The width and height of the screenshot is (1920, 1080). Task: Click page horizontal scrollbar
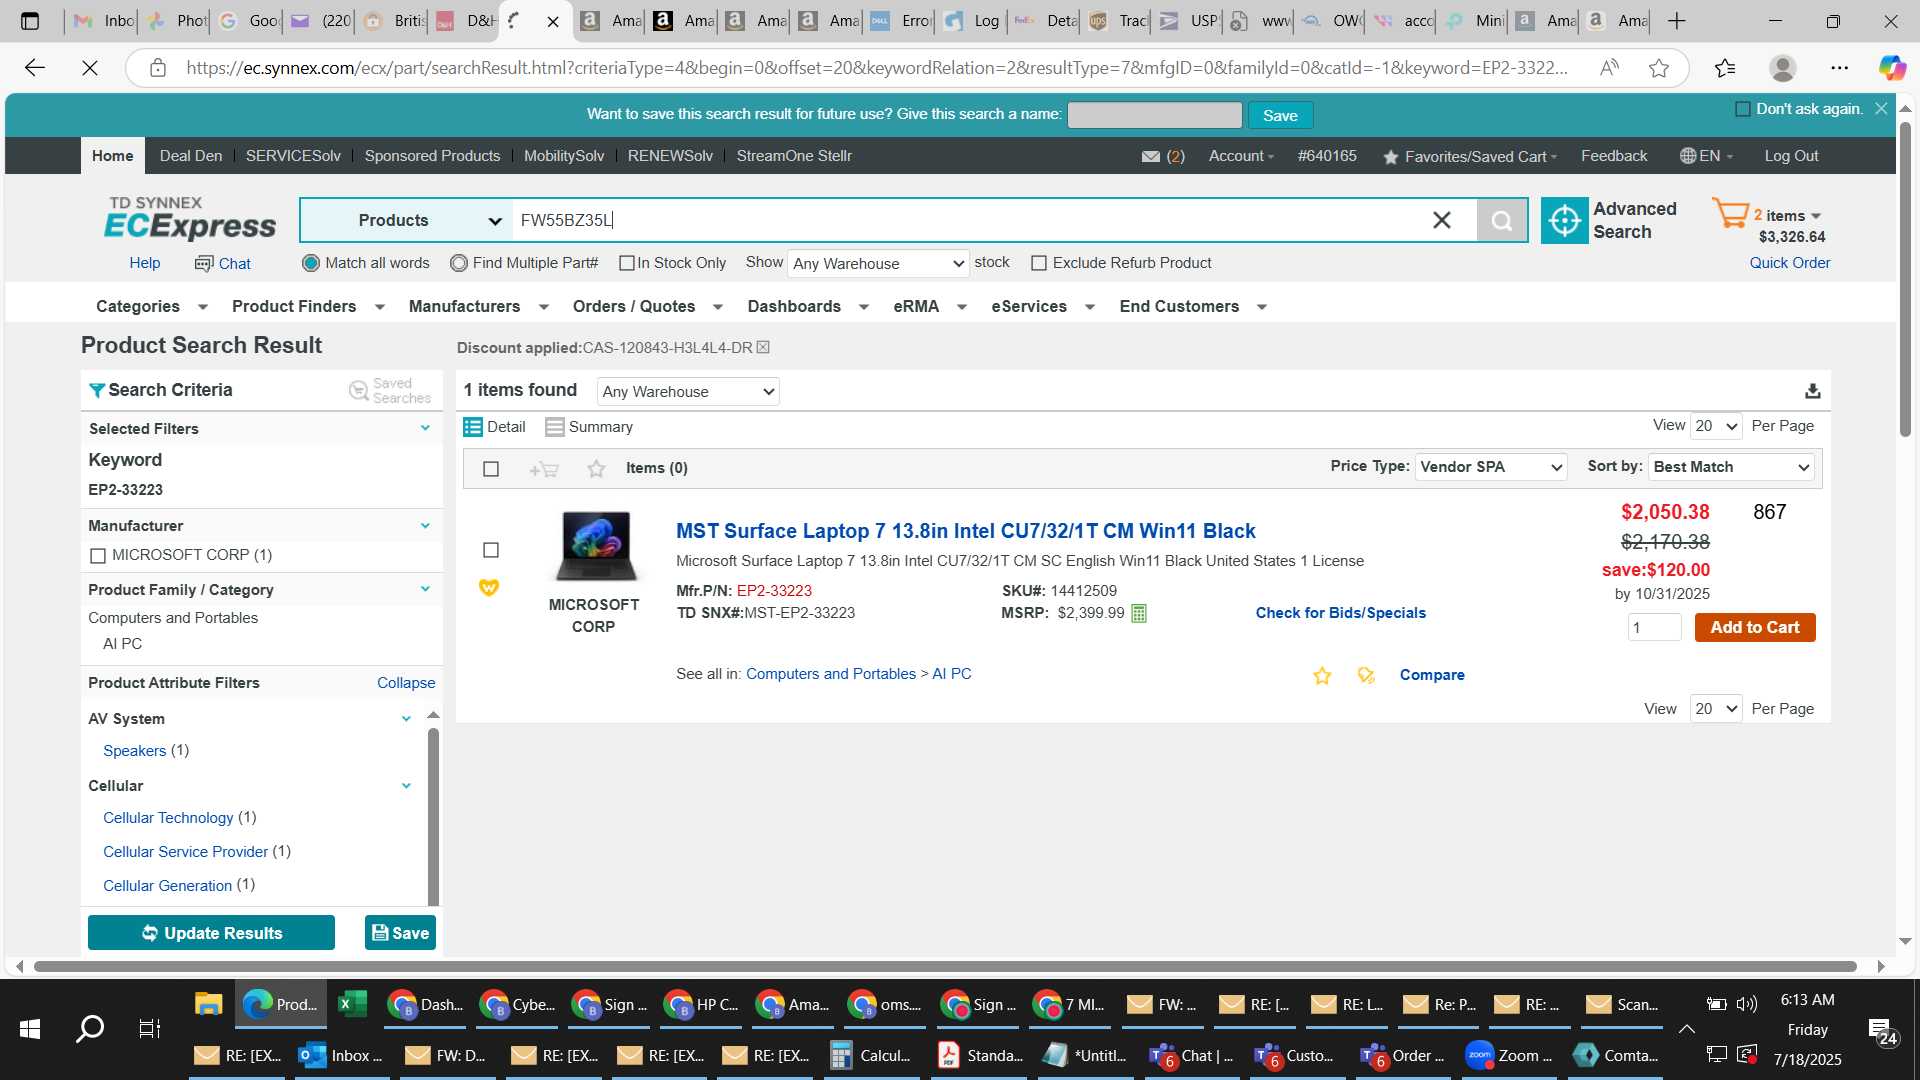945,967
